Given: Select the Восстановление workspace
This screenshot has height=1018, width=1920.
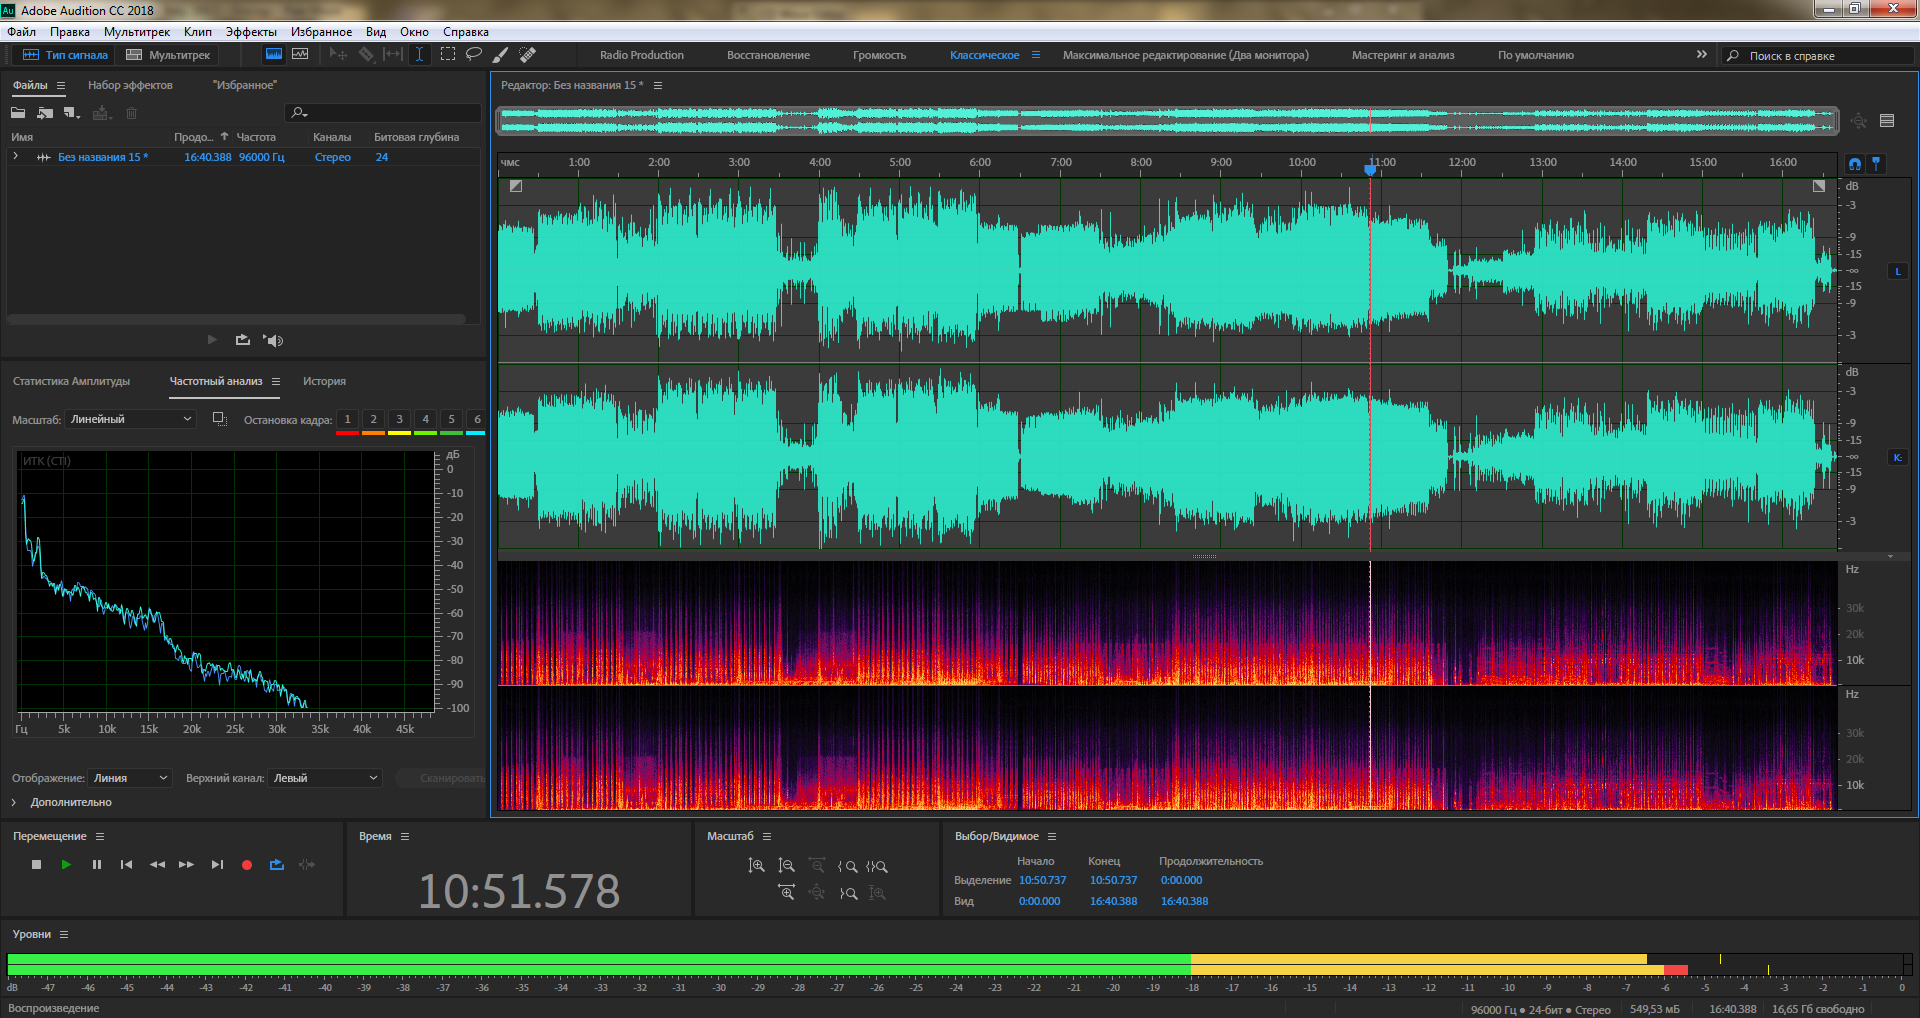Looking at the screenshot, I should [768, 55].
